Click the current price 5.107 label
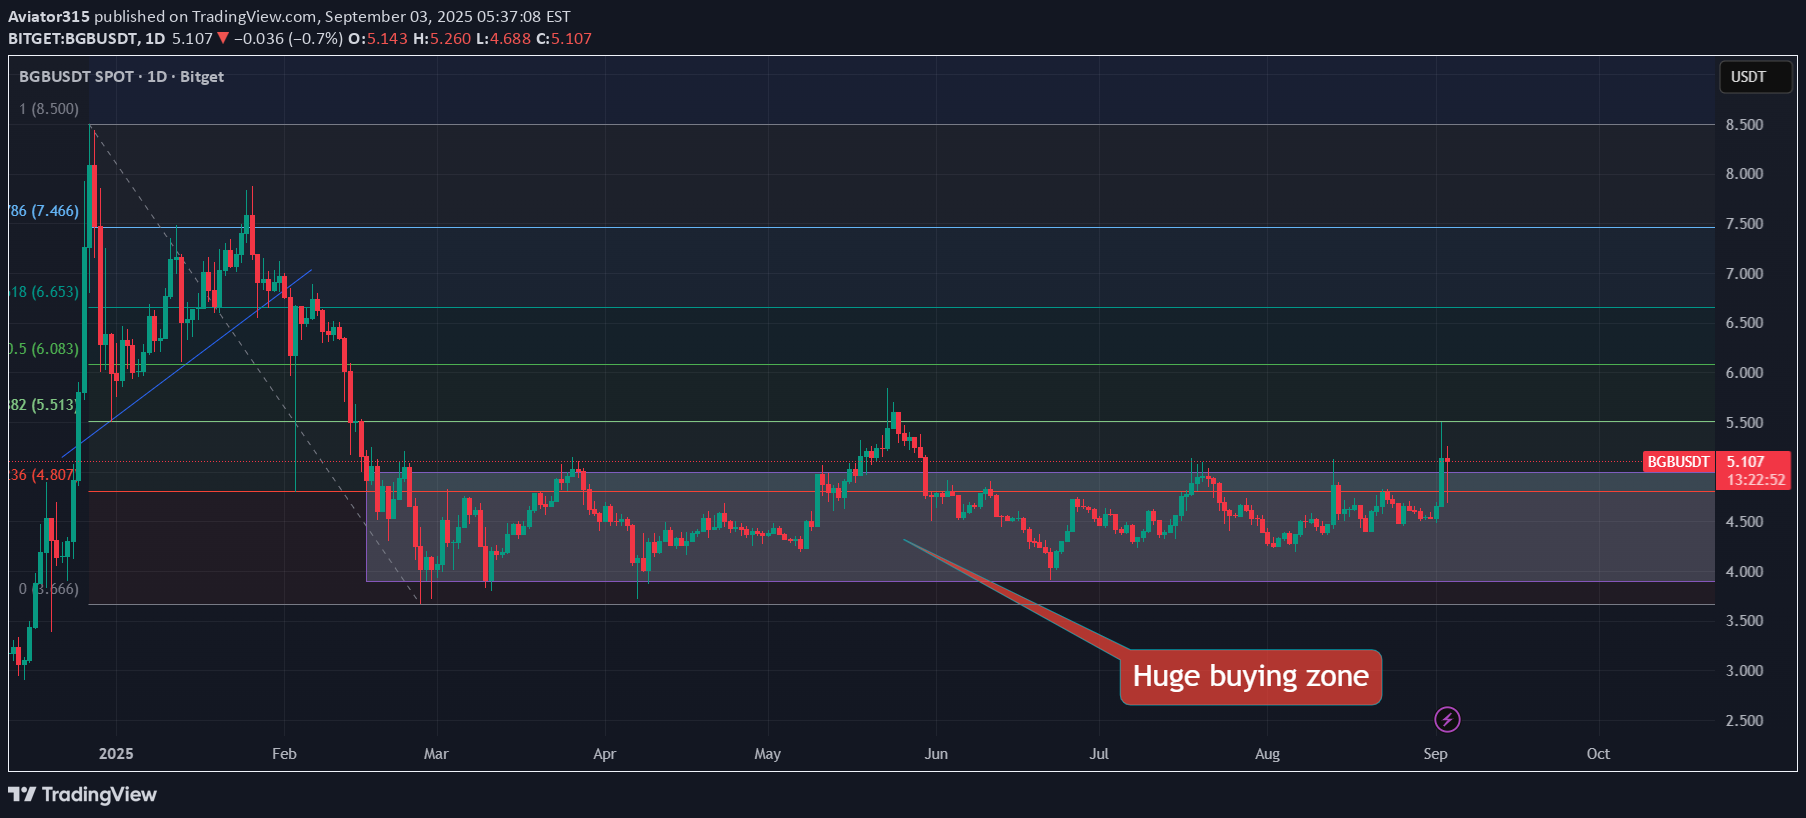The height and width of the screenshot is (818, 1806). (1746, 462)
